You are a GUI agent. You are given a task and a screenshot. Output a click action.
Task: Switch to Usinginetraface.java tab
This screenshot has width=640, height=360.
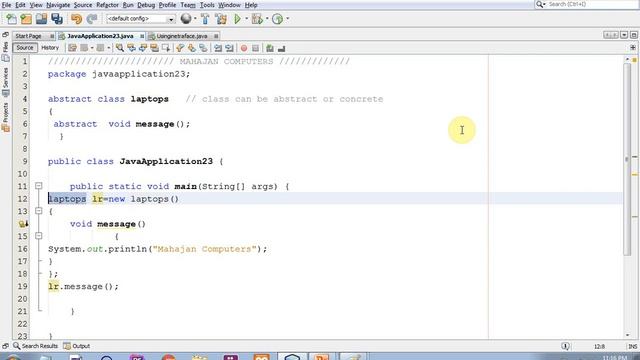(x=182, y=36)
